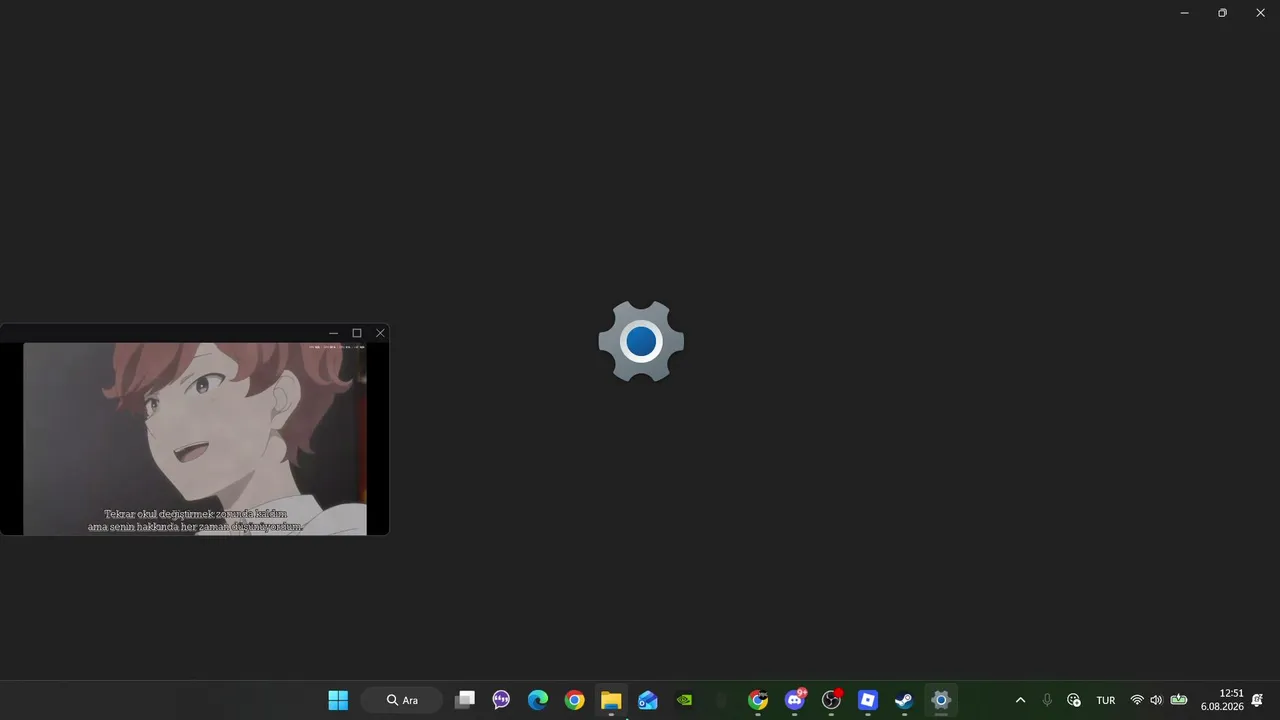Open Wi-Fi network quick settings
The width and height of the screenshot is (1280, 720).
[x=1137, y=700]
